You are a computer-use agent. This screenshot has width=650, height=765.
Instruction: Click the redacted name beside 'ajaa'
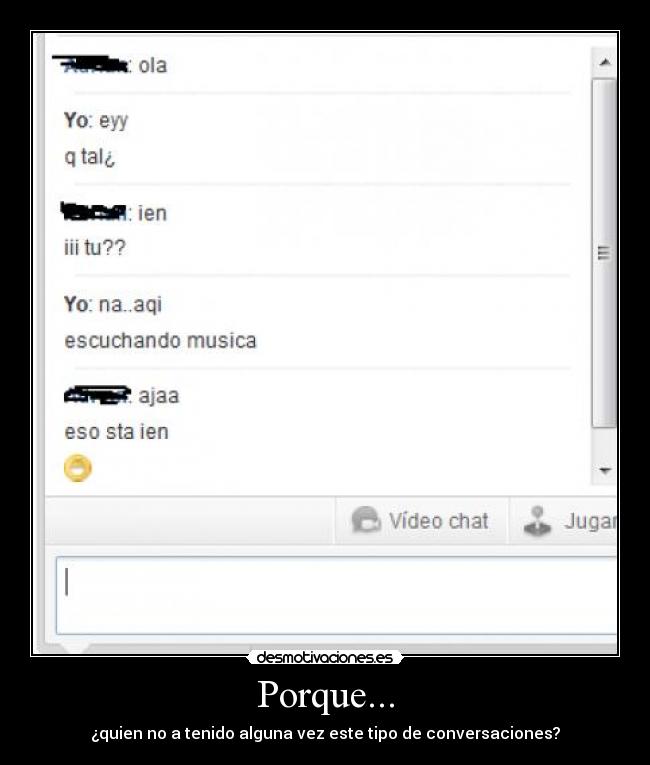coord(98,395)
